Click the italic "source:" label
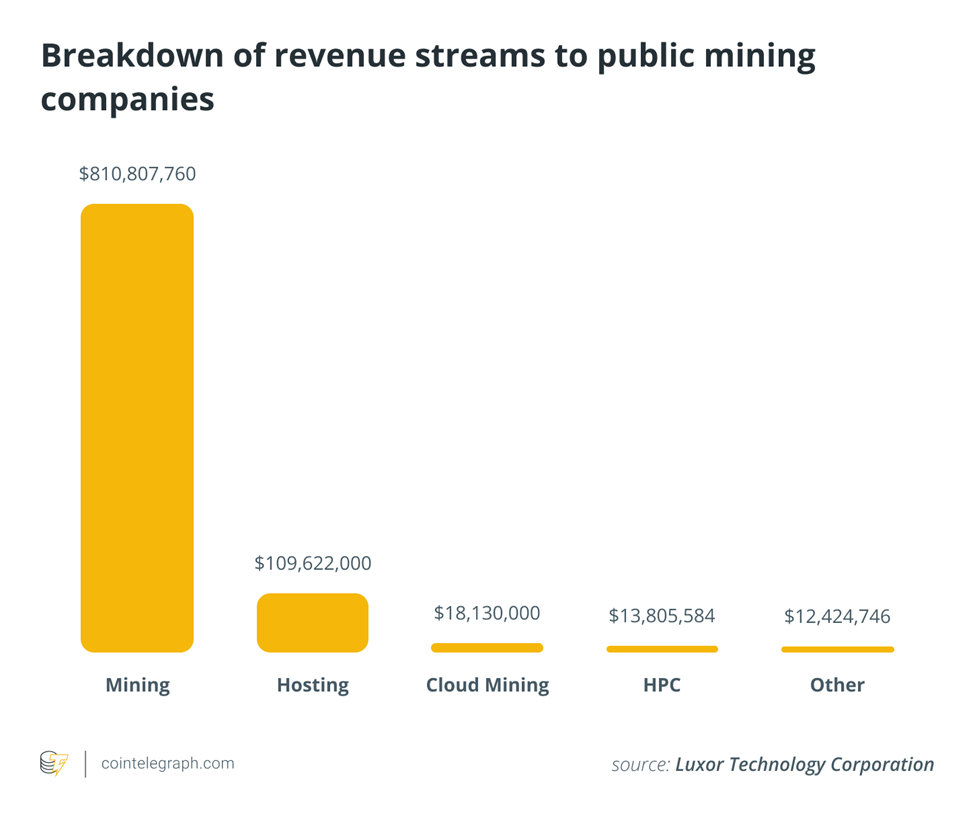The height and width of the screenshot is (818, 975). (x=640, y=765)
